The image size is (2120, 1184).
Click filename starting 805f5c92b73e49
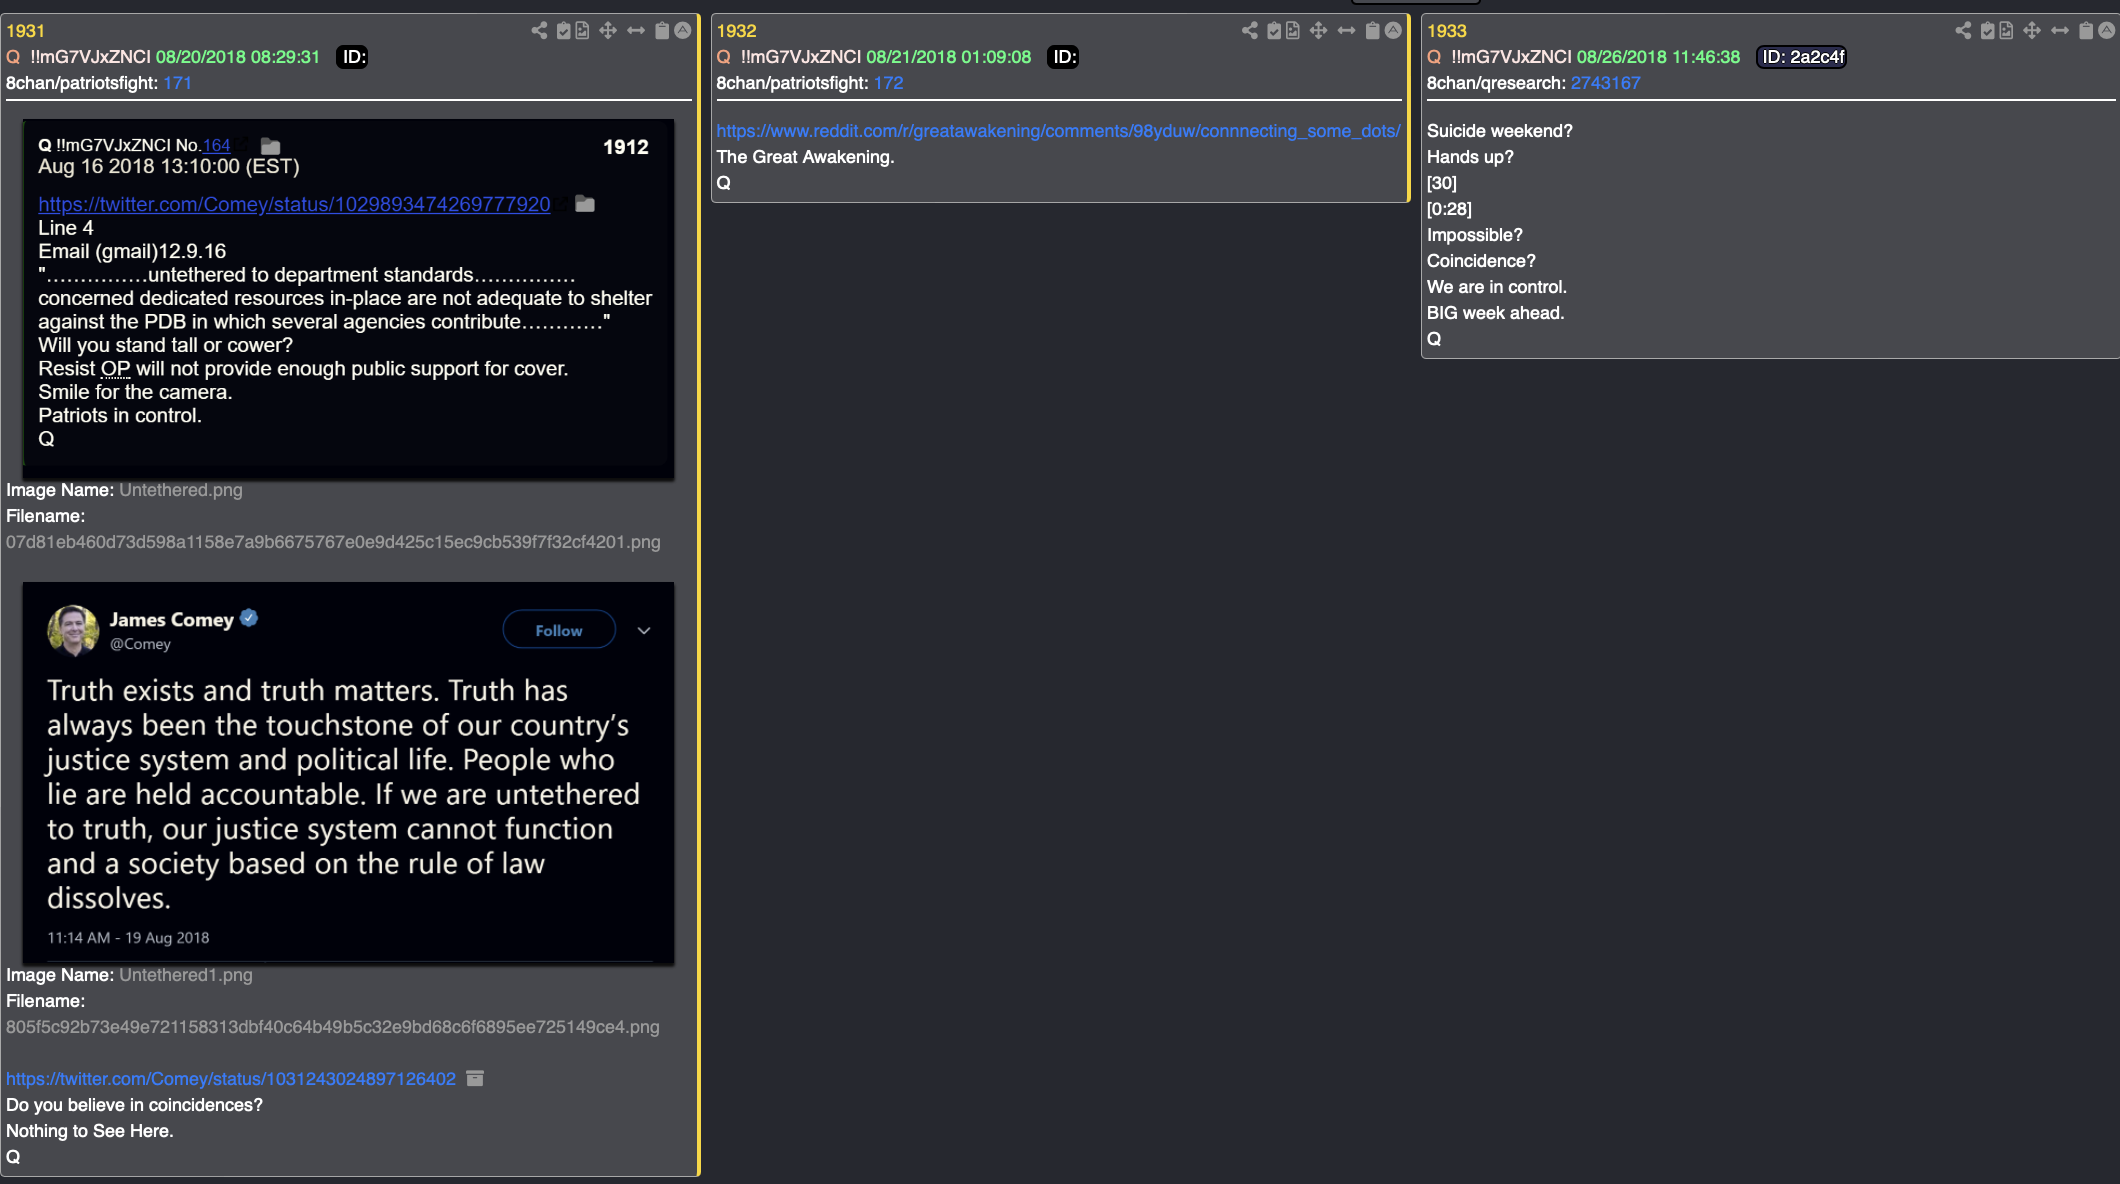[x=333, y=1027]
